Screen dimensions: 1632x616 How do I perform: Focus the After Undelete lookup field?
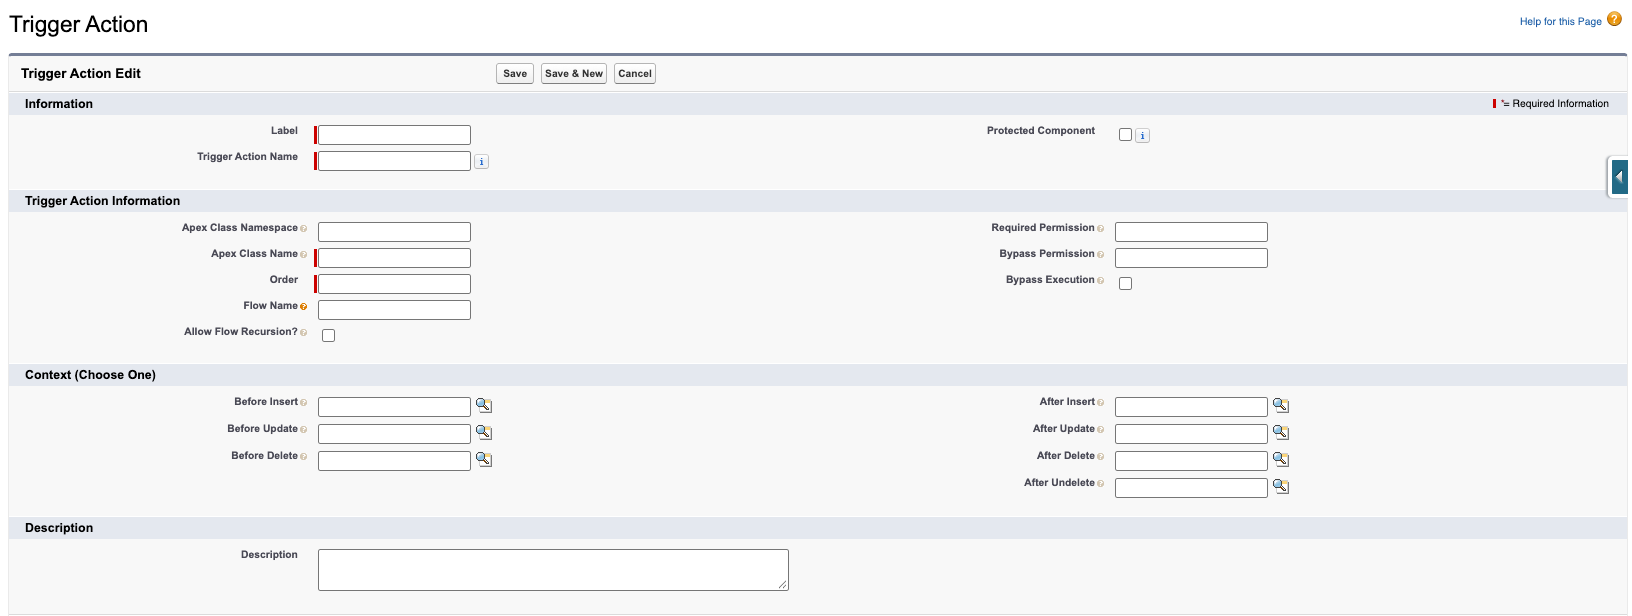(1191, 488)
